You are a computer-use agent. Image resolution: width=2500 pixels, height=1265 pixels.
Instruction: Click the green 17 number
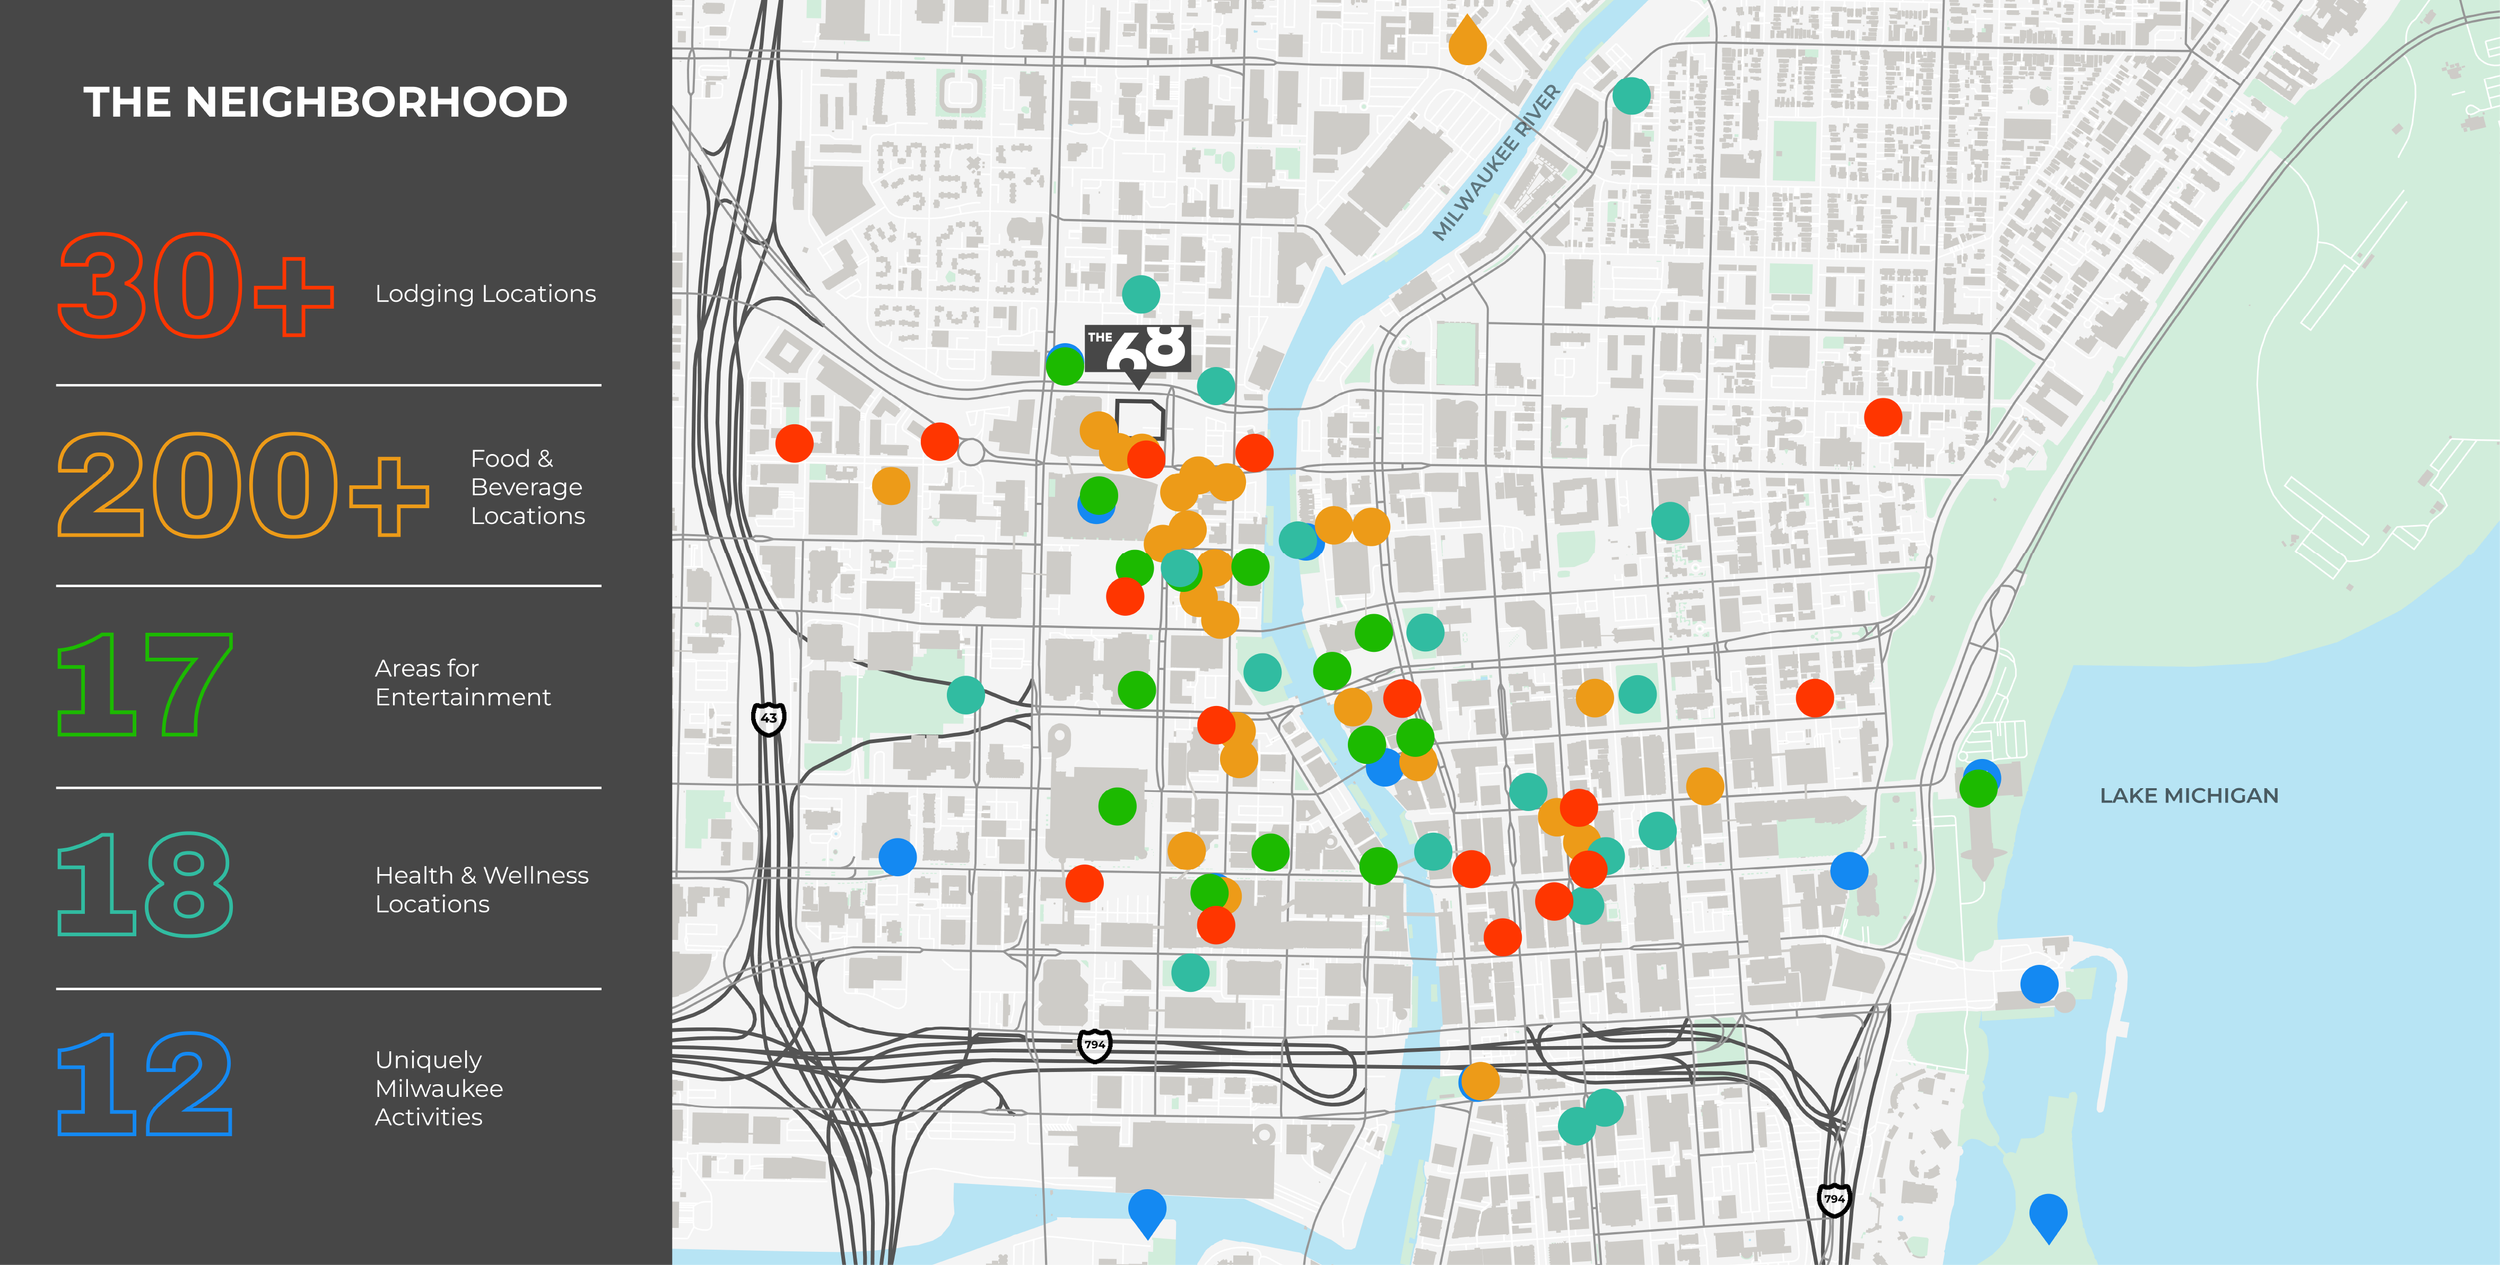(x=145, y=685)
